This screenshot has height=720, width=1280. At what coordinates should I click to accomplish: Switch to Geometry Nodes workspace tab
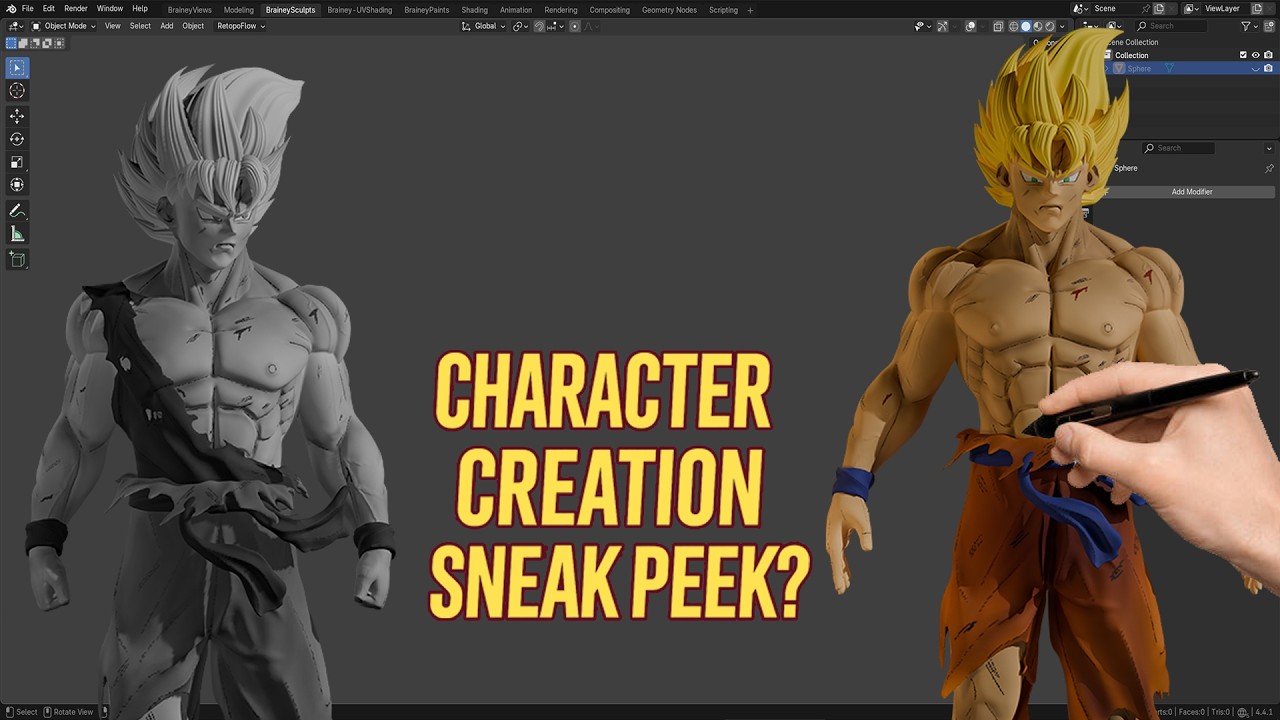[669, 10]
